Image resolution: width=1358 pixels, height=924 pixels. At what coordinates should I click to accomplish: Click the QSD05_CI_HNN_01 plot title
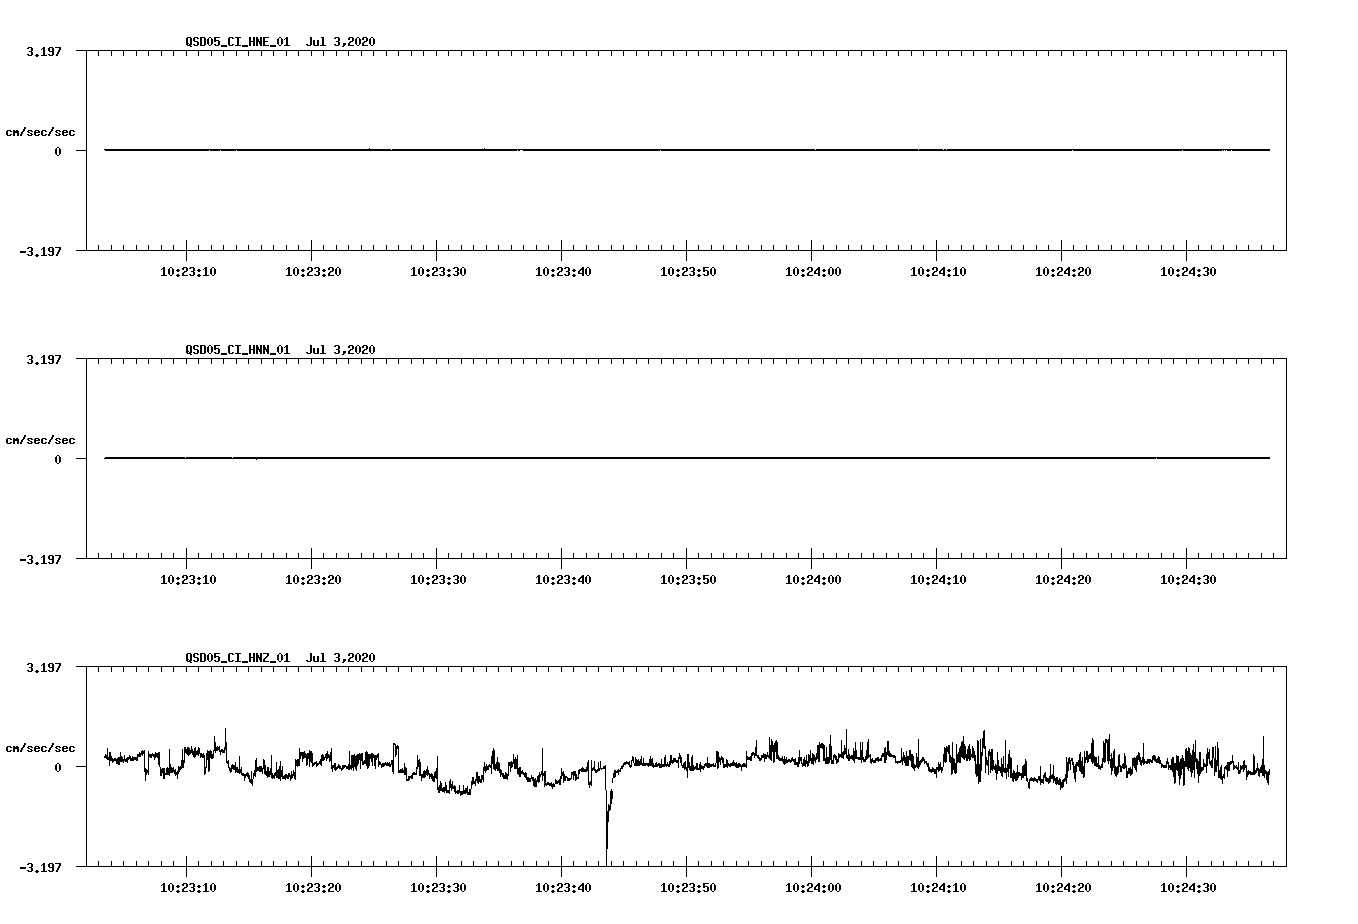tap(280, 349)
